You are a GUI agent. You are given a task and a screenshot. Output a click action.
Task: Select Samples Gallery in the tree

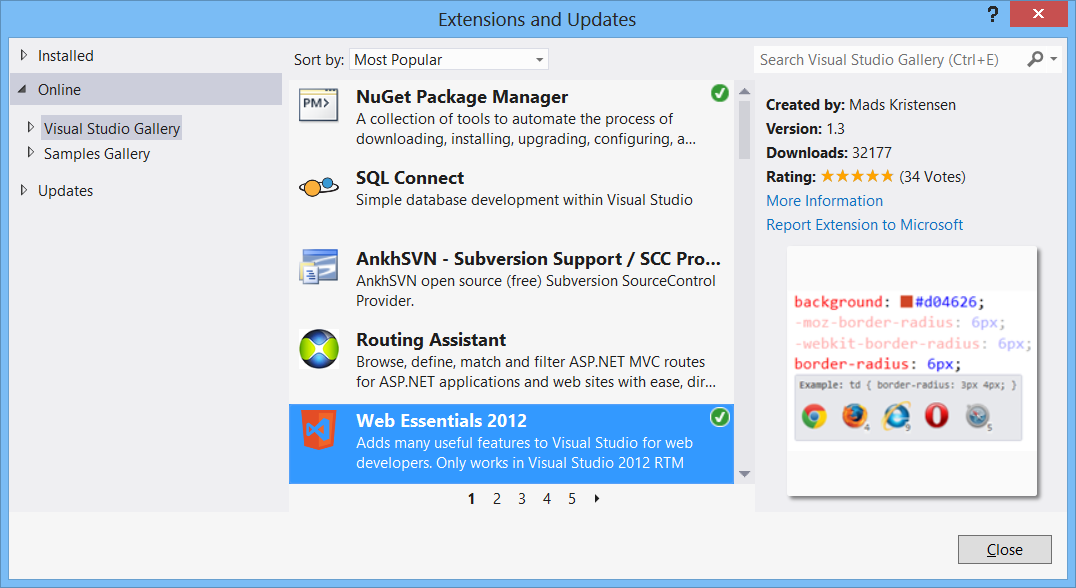(97, 154)
